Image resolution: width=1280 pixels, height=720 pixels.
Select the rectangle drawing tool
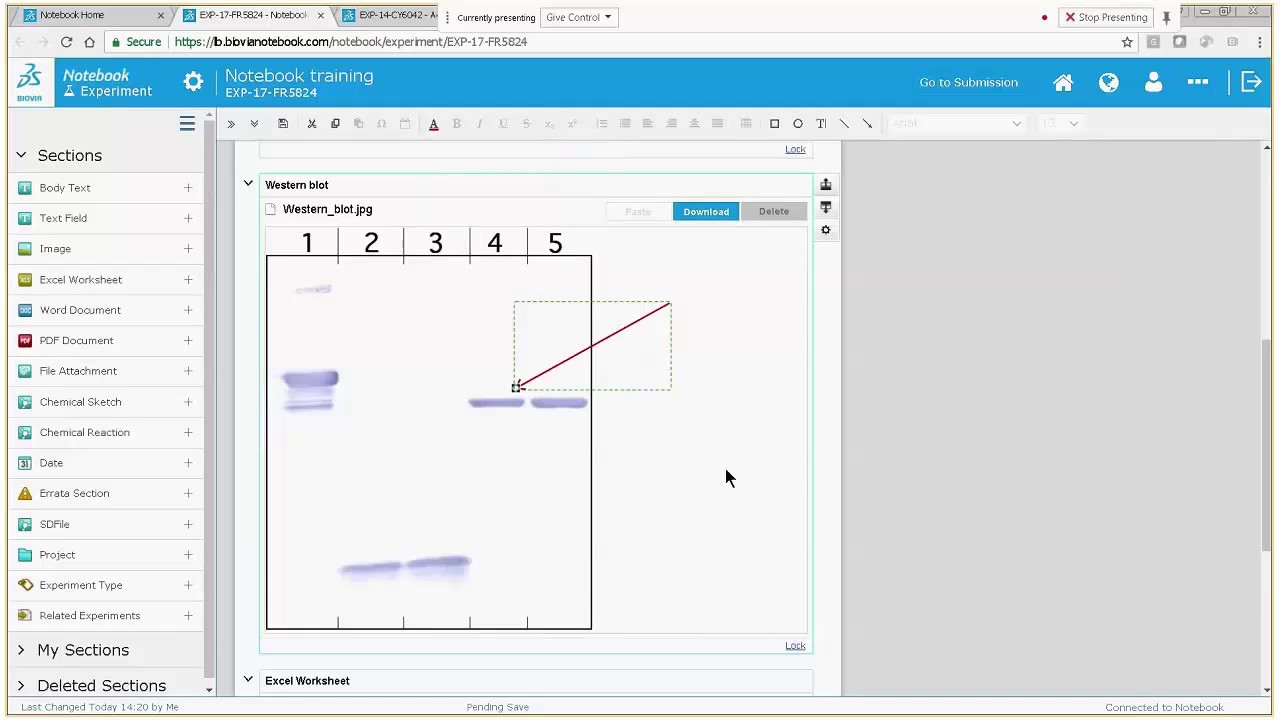pyautogui.click(x=774, y=124)
